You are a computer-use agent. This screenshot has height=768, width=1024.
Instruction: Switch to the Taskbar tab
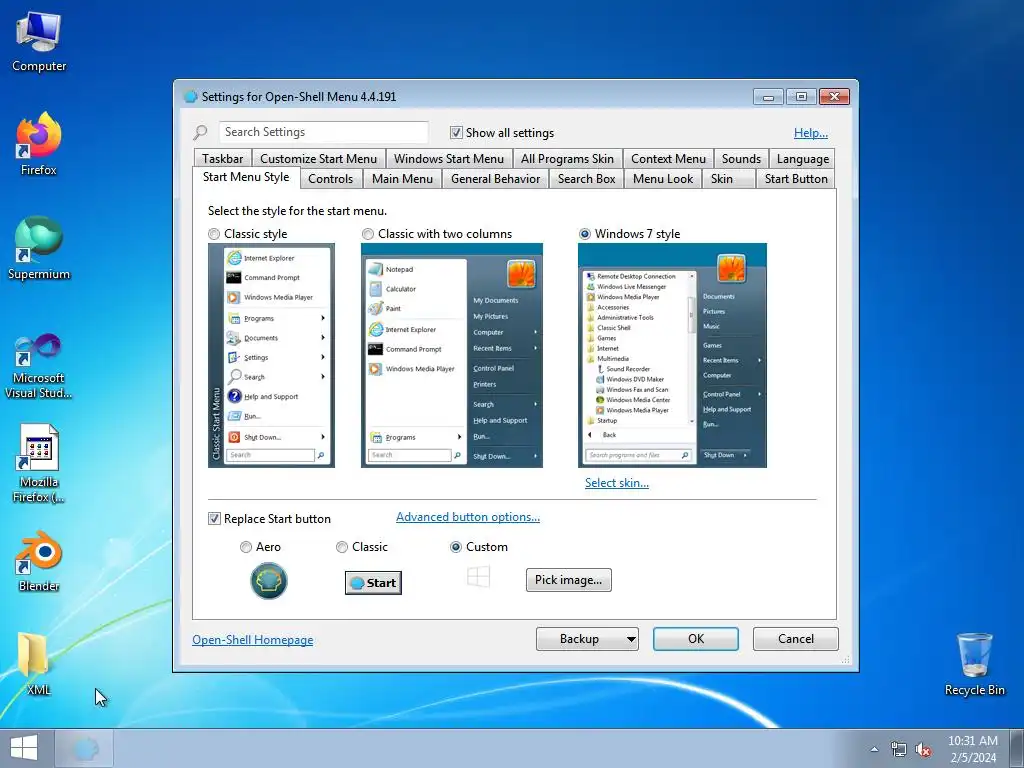pyautogui.click(x=222, y=159)
